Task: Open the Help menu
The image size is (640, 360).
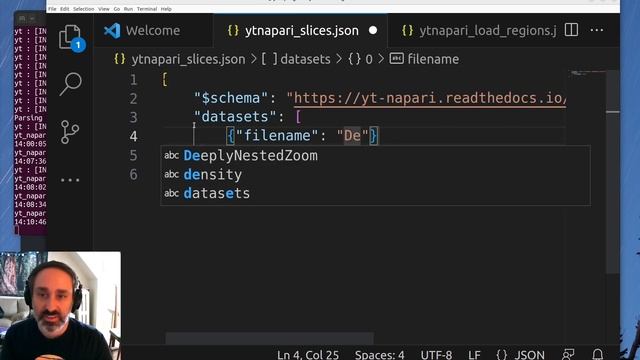Action: 166,9
